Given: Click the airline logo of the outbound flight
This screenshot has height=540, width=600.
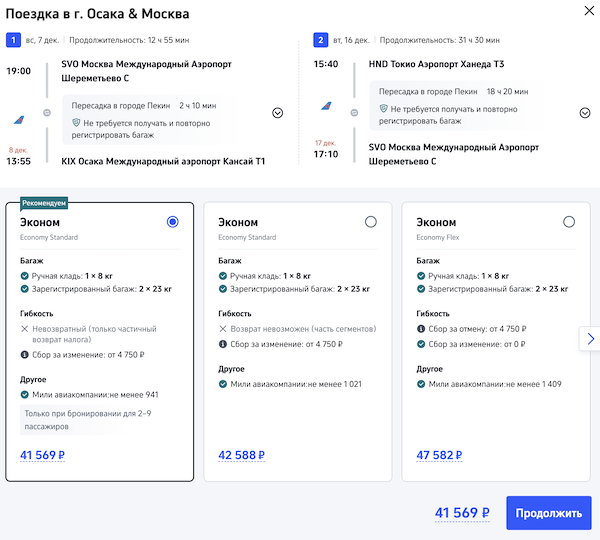Looking at the screenshot, I should coord(19,118).
